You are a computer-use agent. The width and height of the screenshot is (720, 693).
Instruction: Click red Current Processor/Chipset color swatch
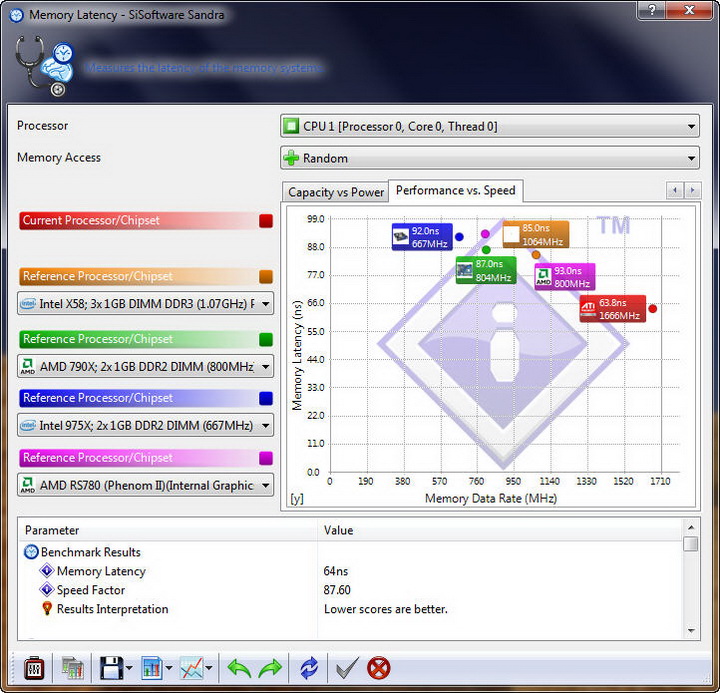click(x=266, y=221)
